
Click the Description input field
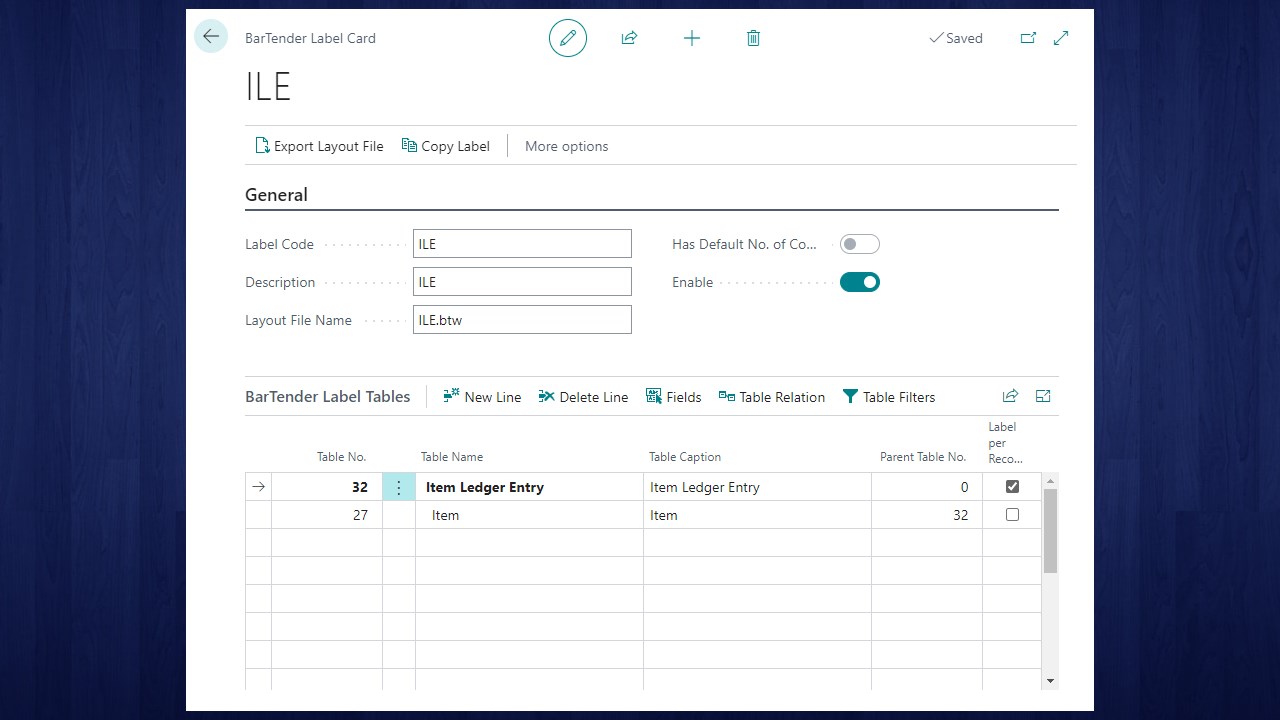pos(522,282)
